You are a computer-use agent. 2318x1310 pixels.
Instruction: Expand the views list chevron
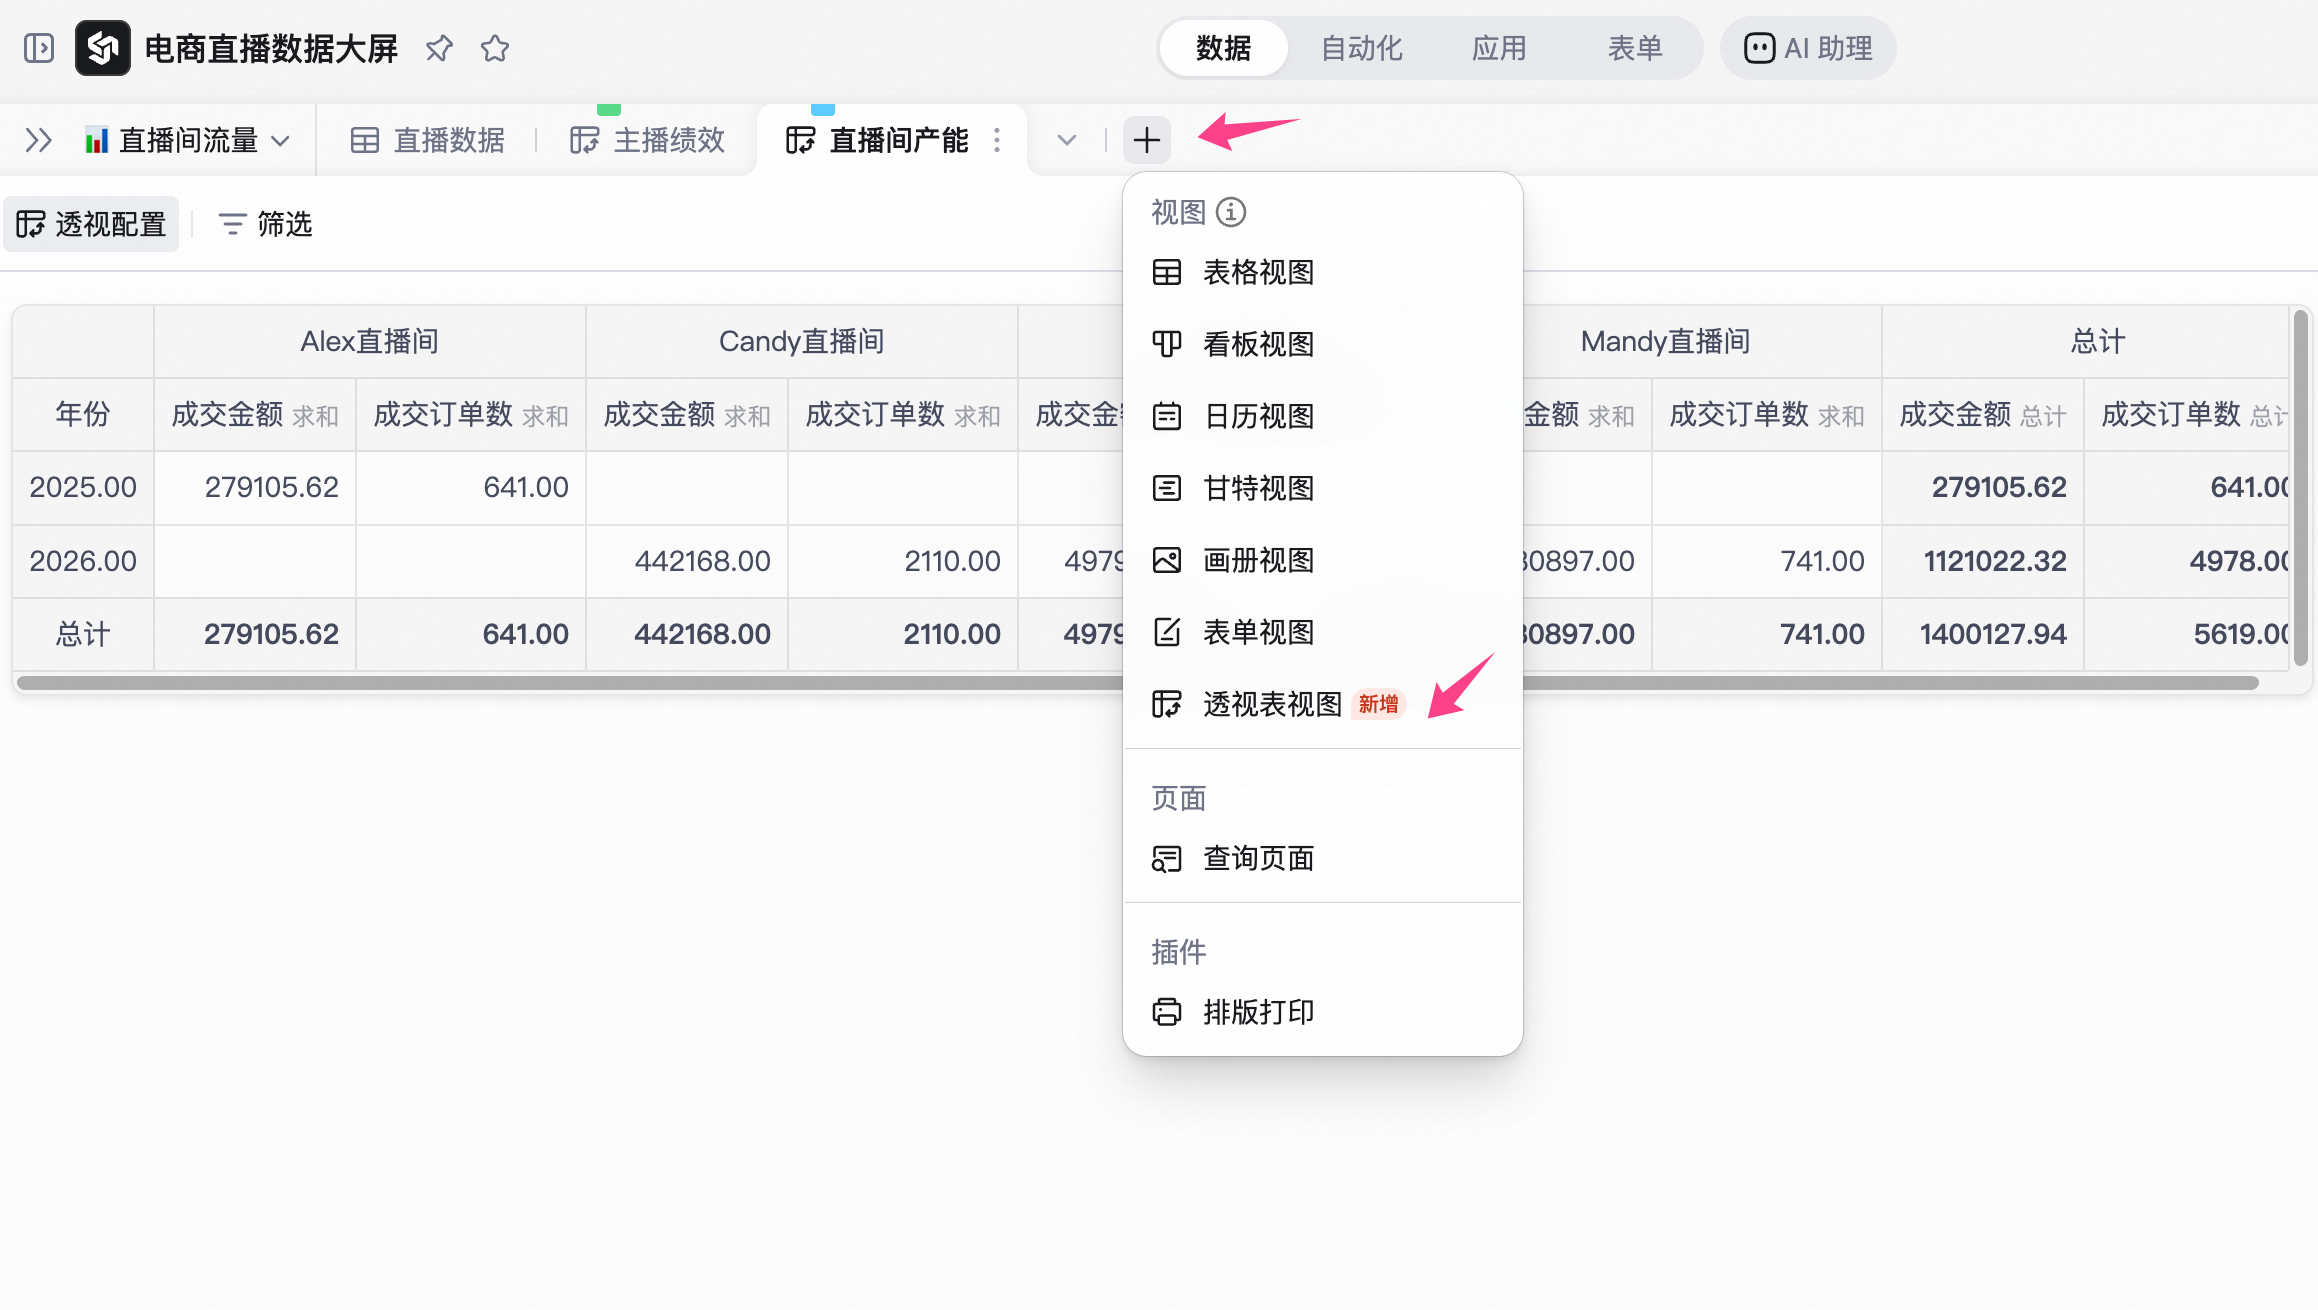coord(1067,140)
